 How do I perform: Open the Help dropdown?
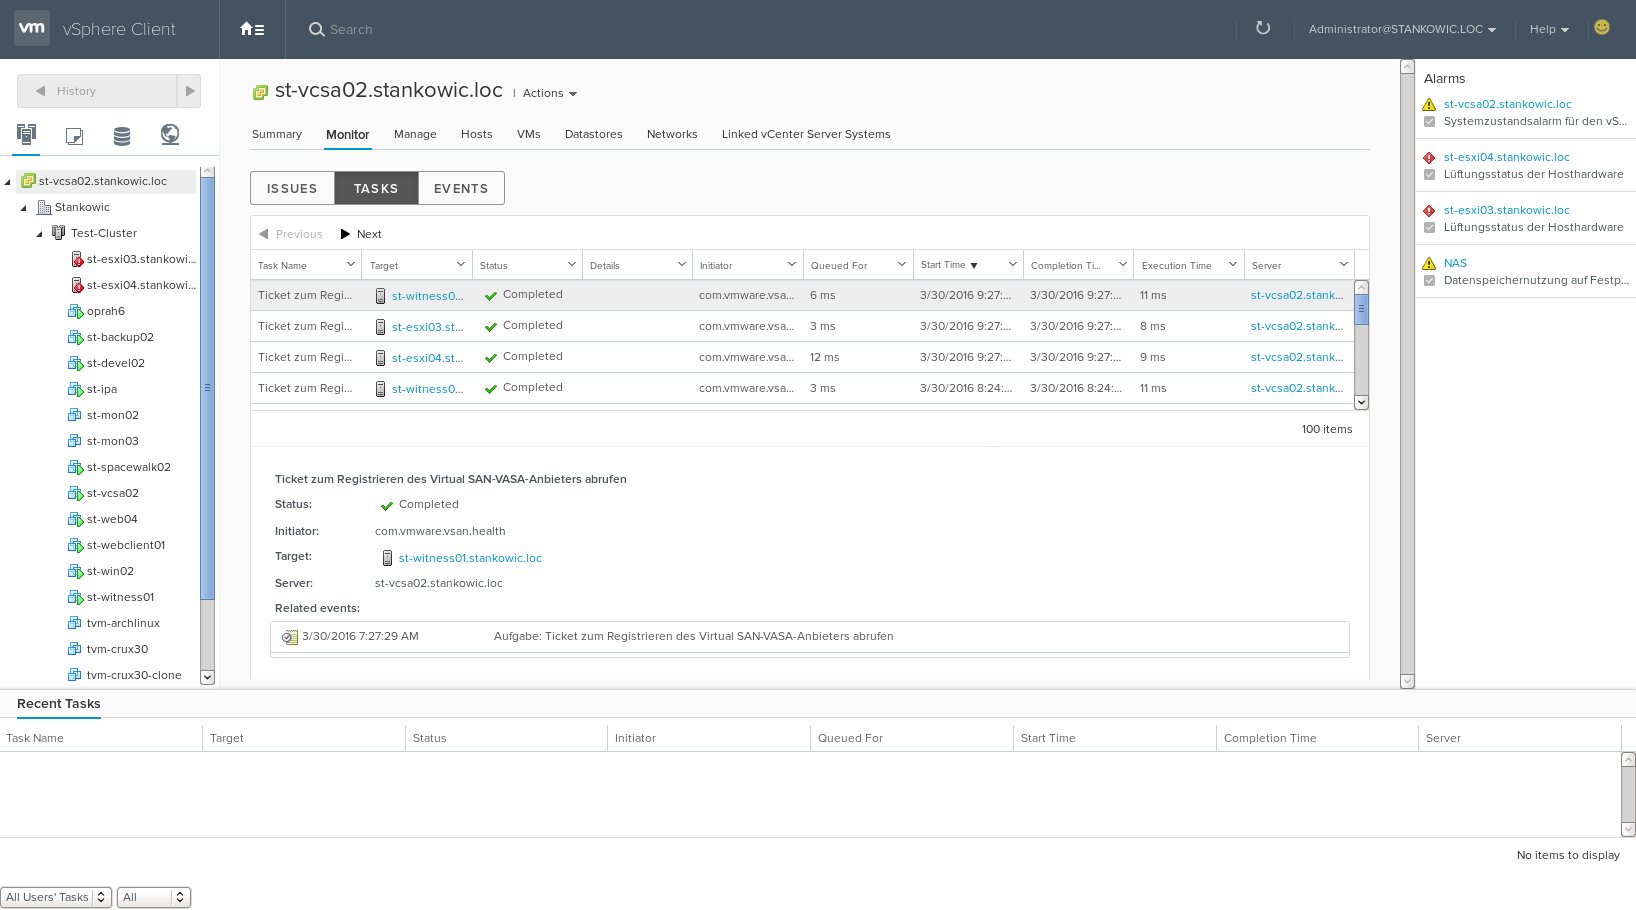(x=1549, y=29)
